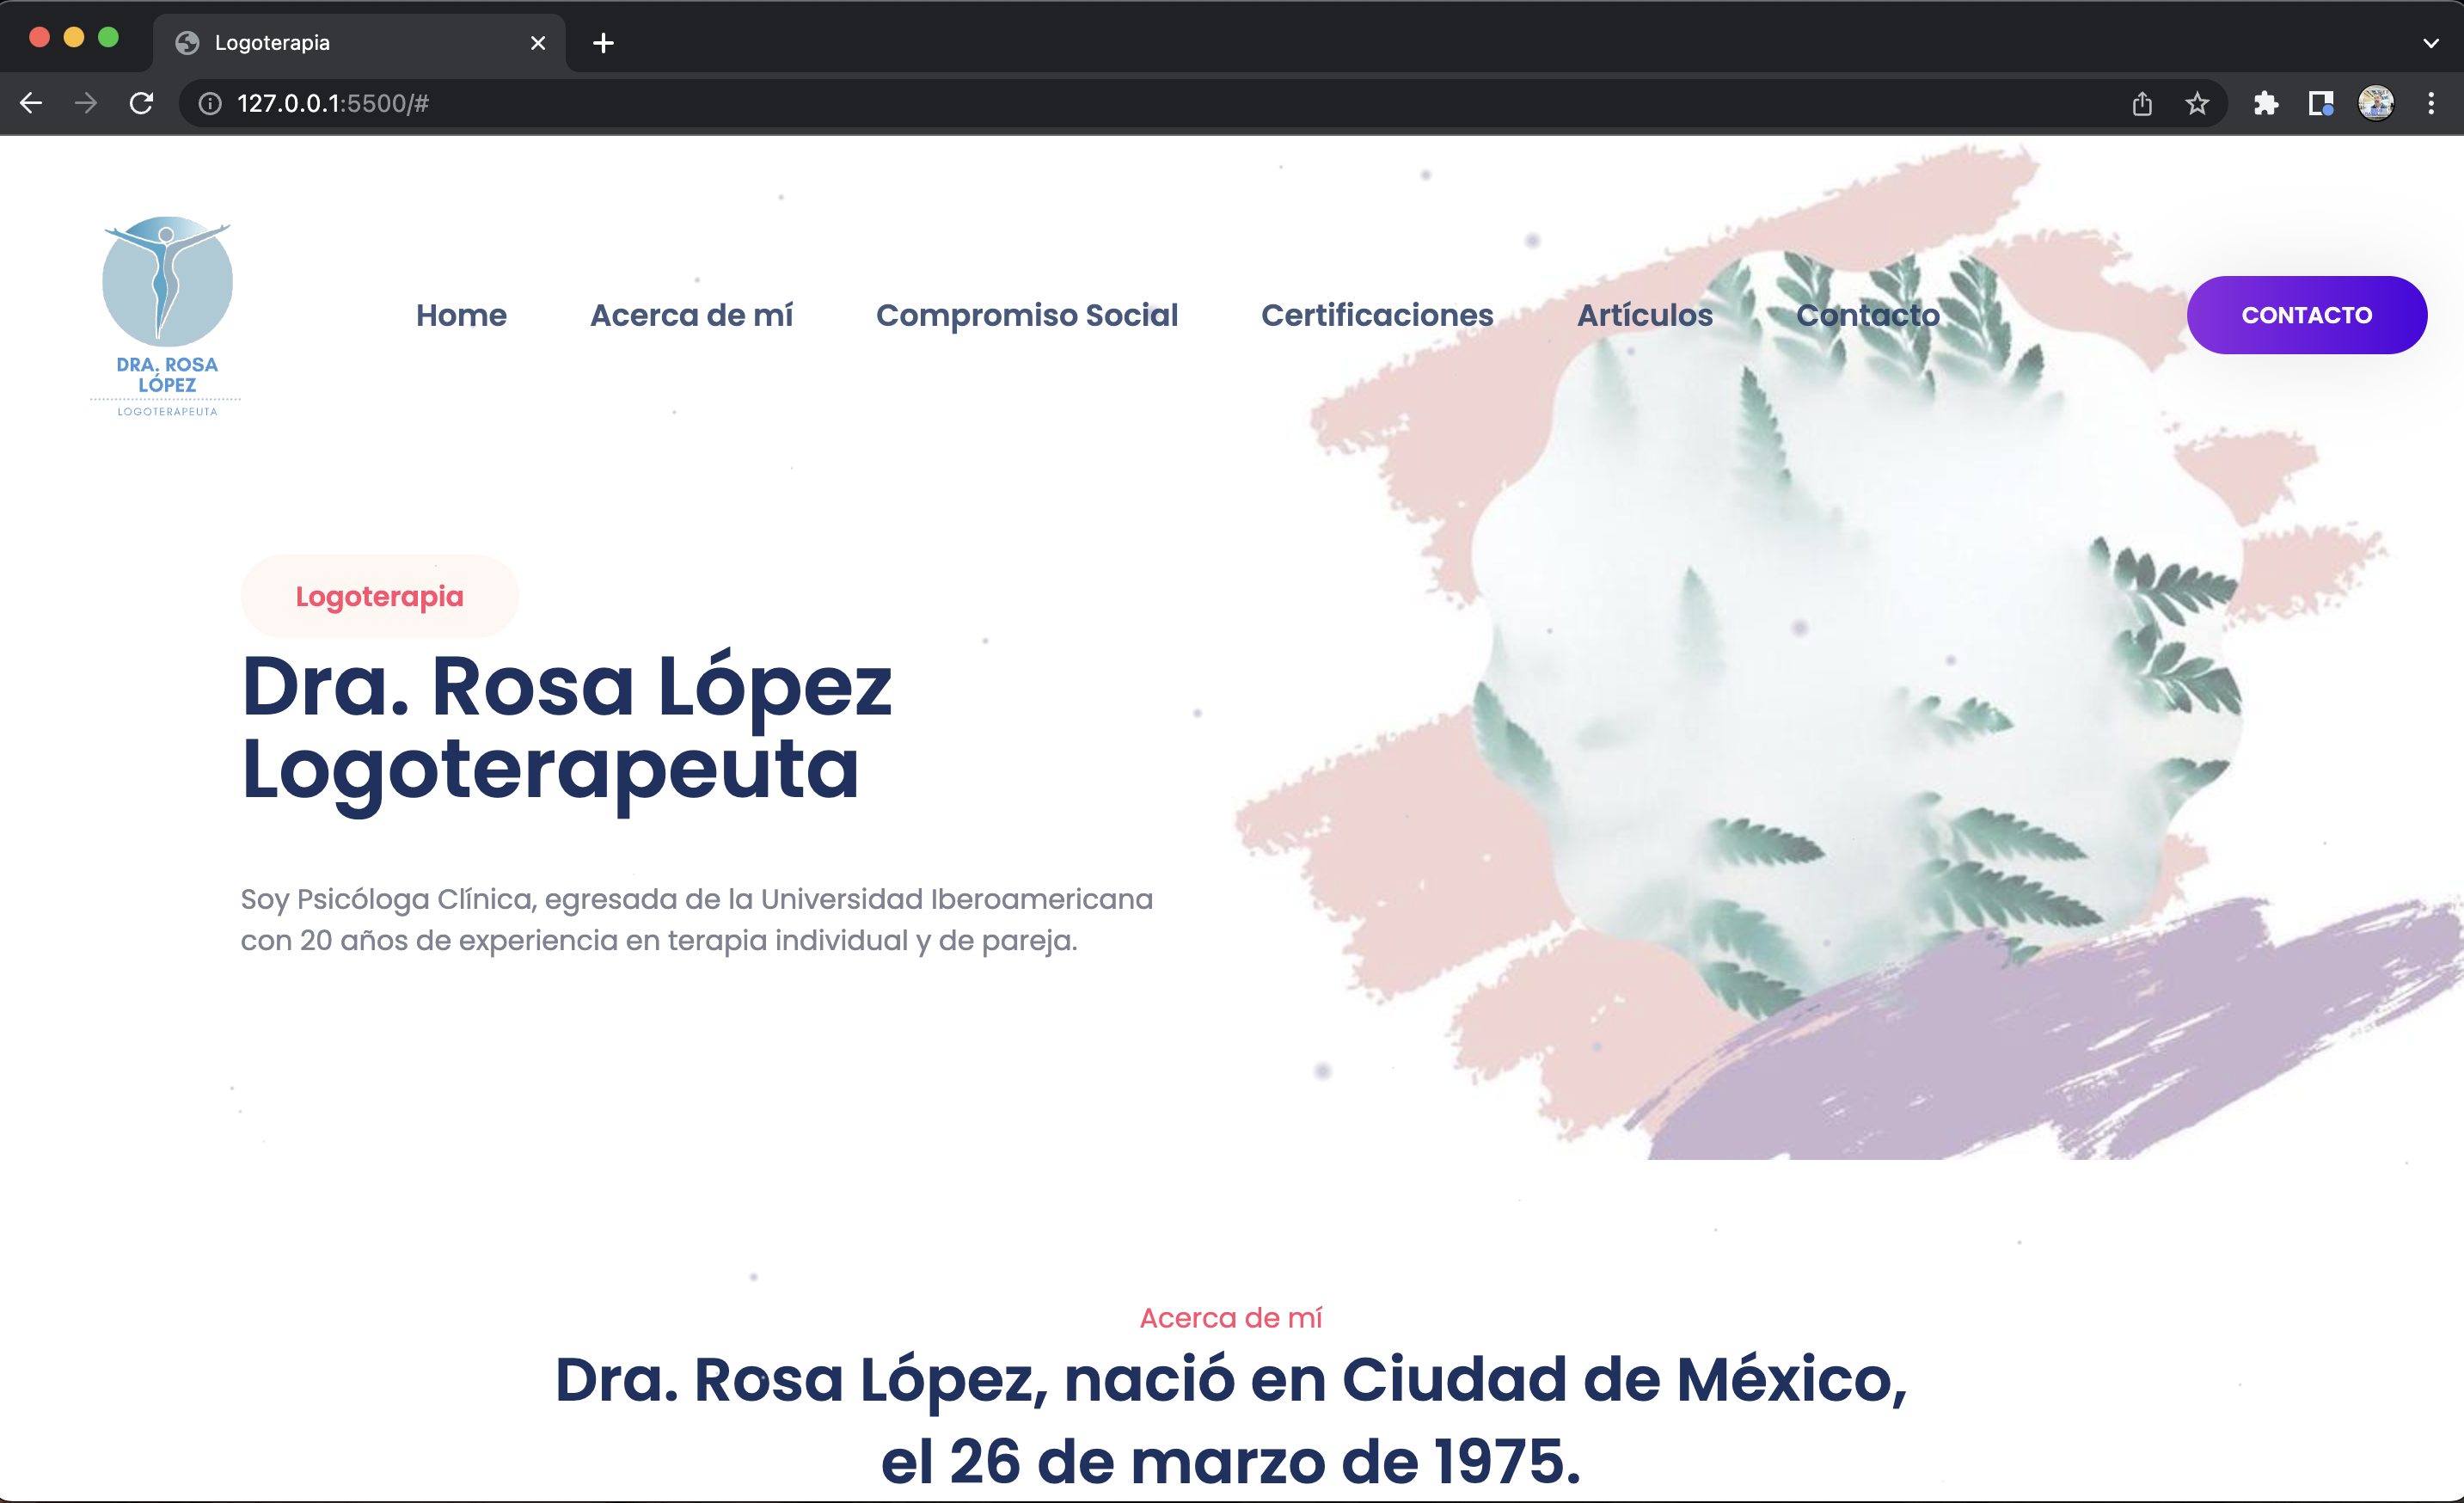Screen dimensions: 2464x1503
Task: Go to Acerca de mí menu item
Action: (691, 315)
